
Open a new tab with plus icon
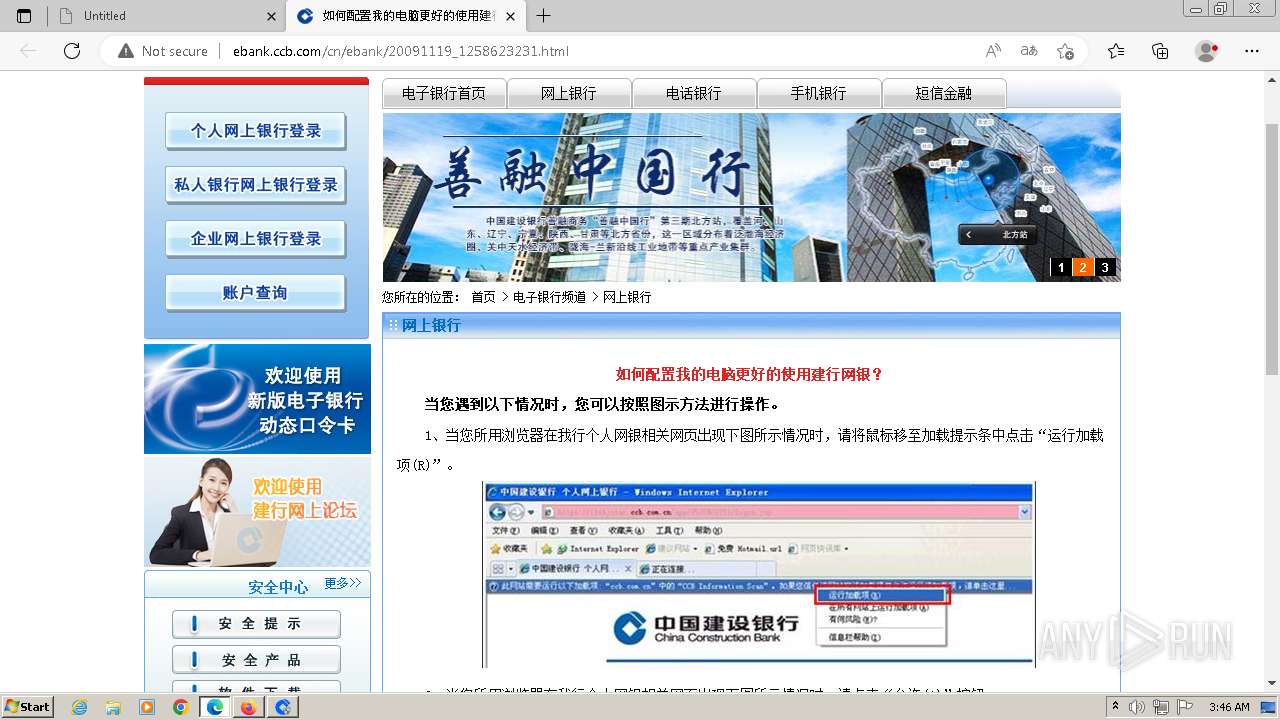[x=544, y=16]
